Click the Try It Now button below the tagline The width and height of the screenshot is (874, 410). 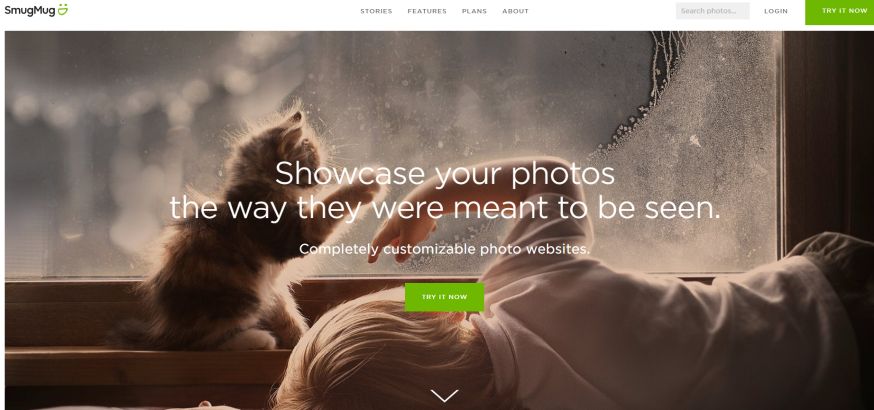tap(444, 297)
